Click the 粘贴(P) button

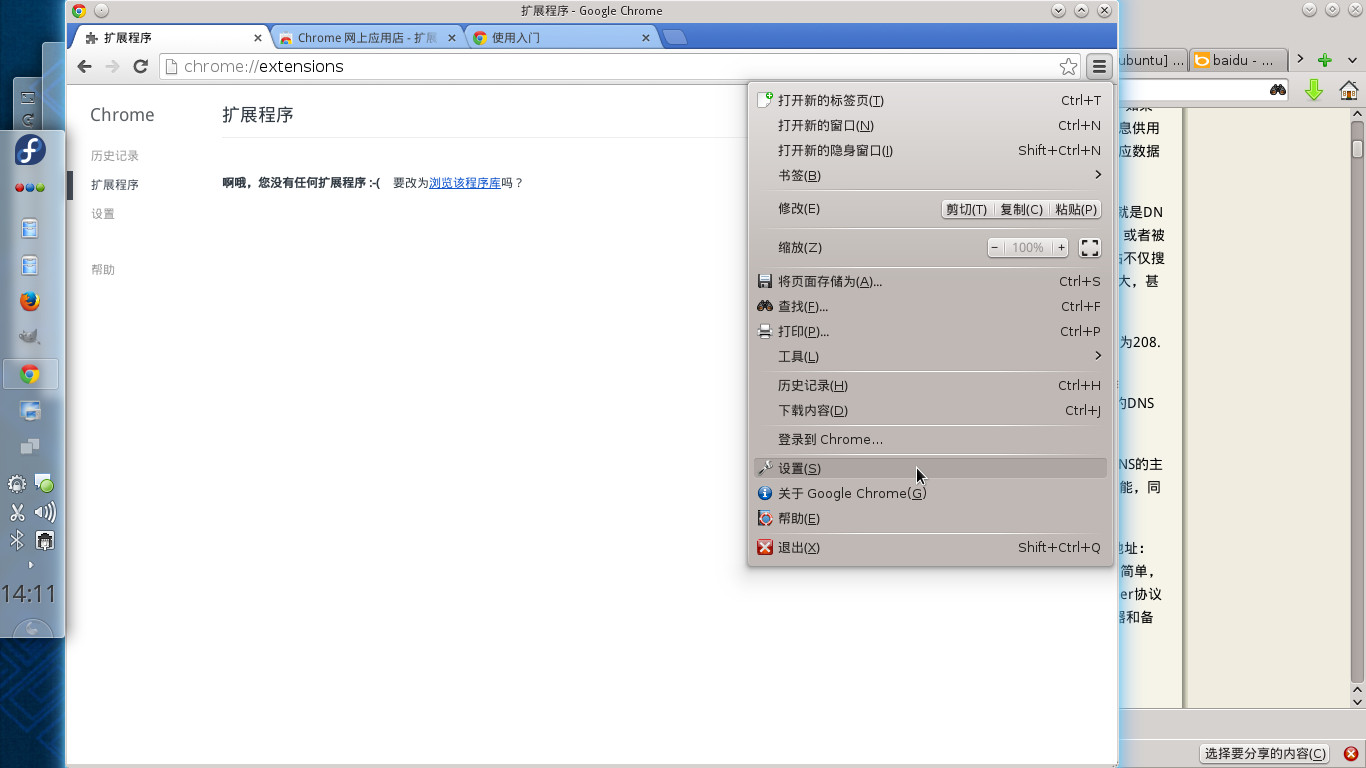tap(1076, 209)
